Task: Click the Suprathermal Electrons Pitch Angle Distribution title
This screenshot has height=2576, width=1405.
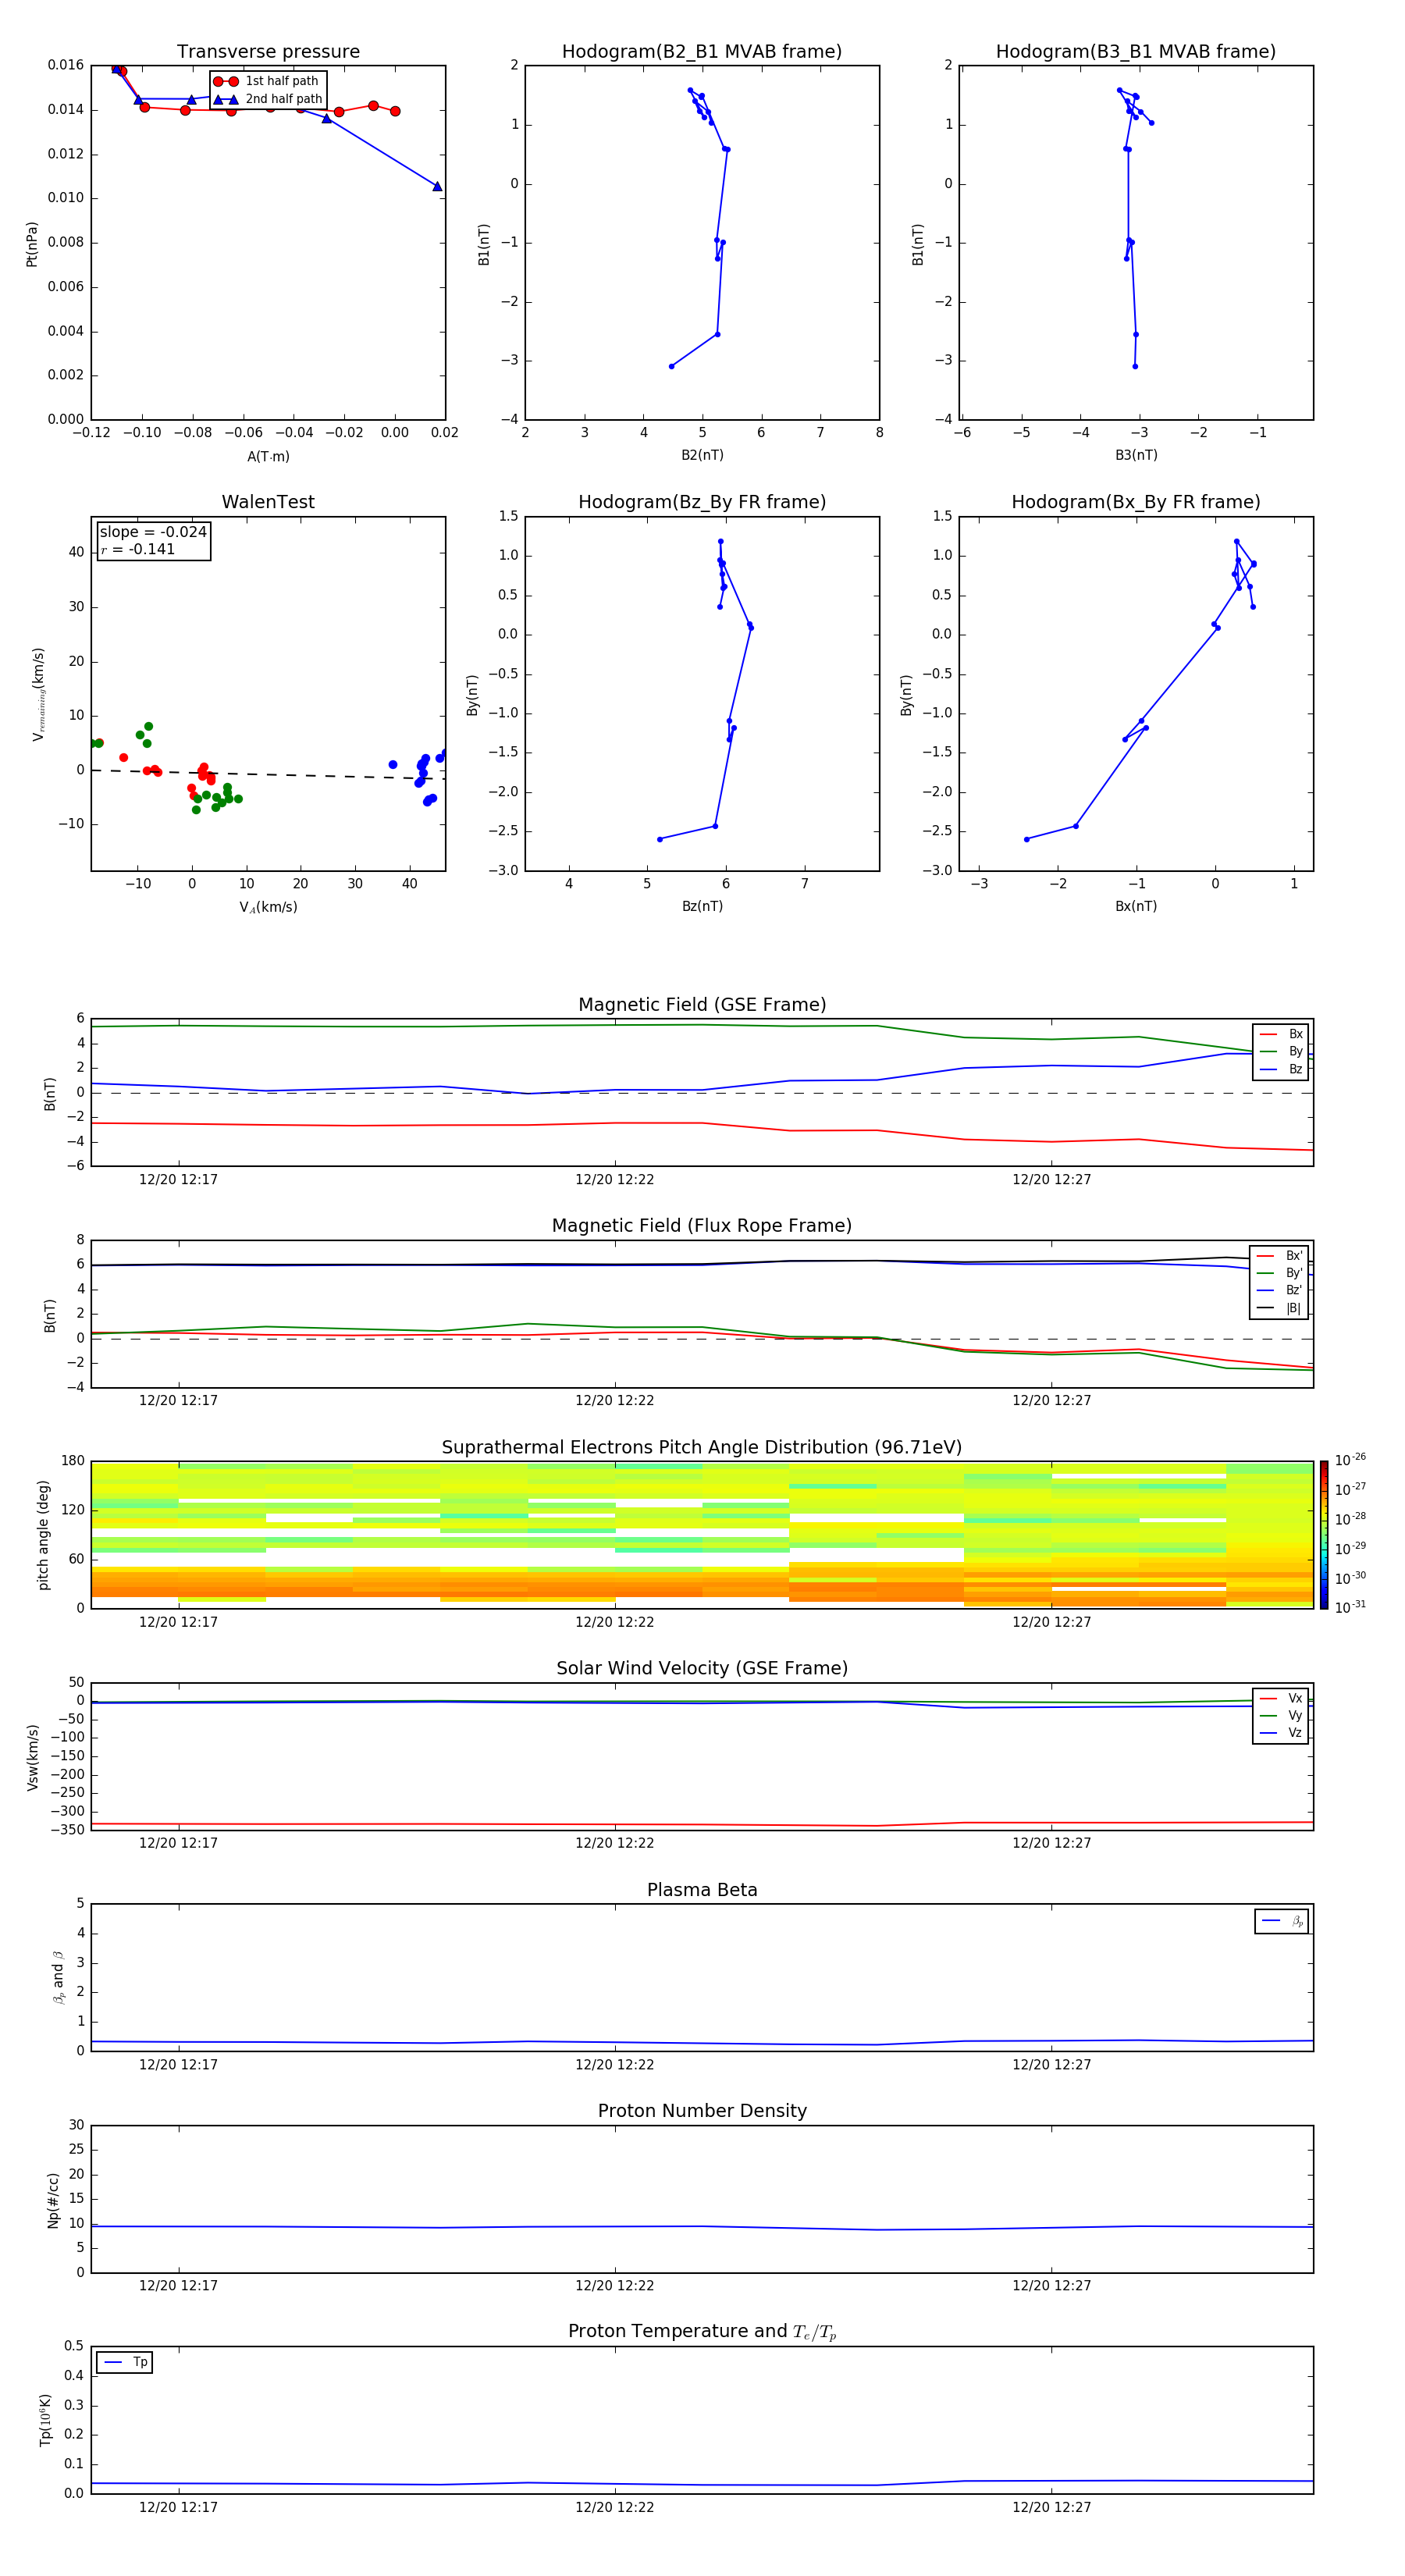Action: click(702, 1447)
